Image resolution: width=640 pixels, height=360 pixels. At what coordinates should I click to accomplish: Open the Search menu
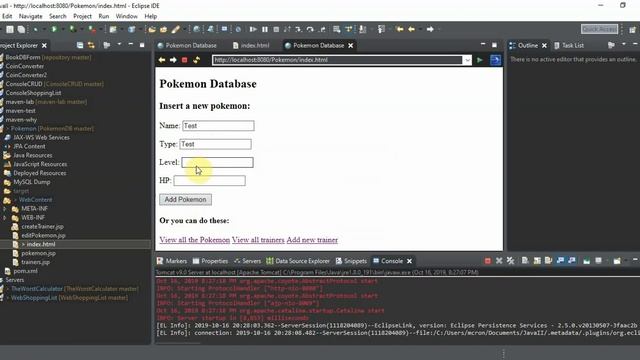coord(58,16)
